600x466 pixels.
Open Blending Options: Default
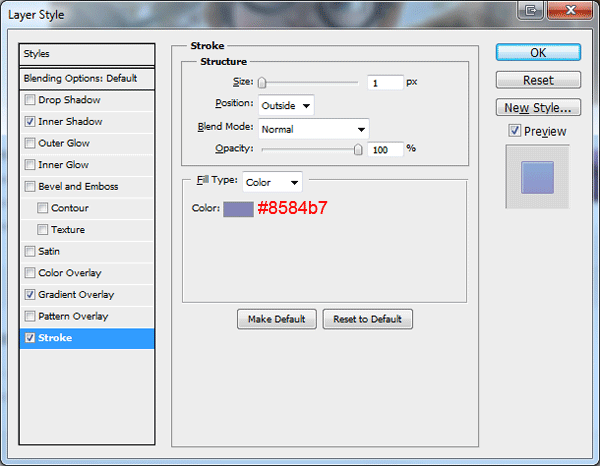coord(87,78)
